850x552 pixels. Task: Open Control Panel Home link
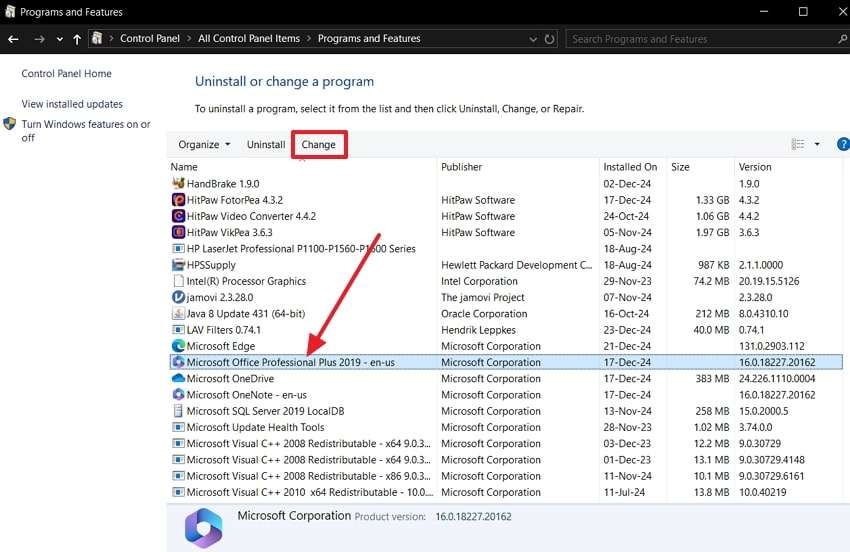67,73
